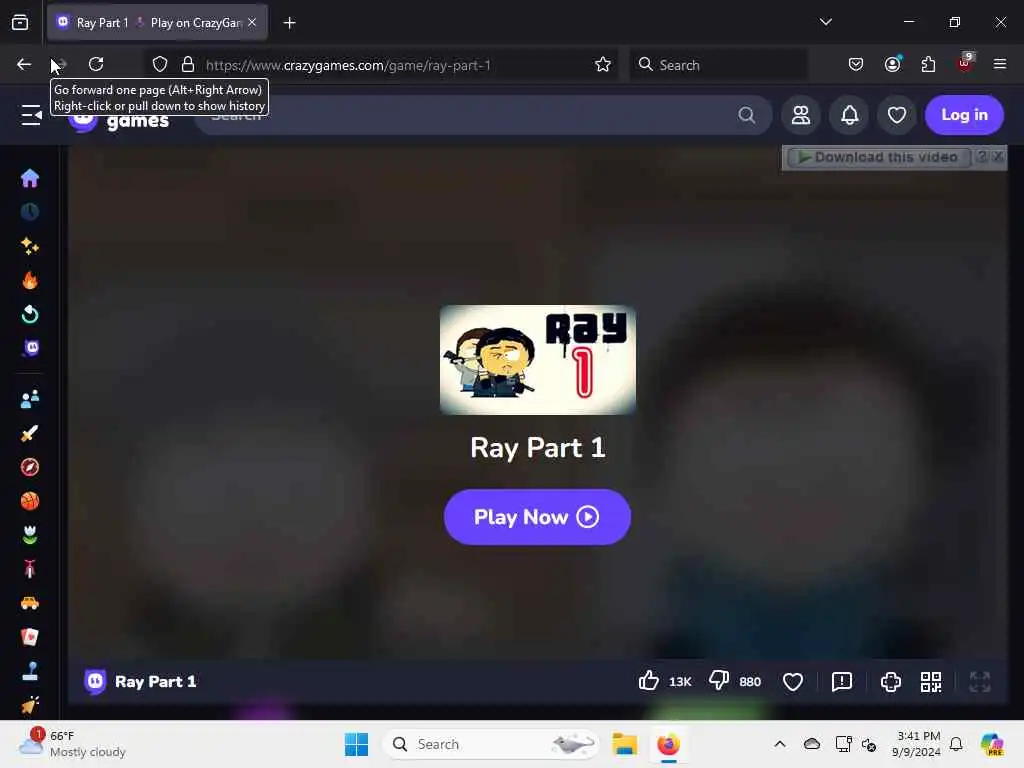Viewport: 1024px width, 768px height.
Task: Open Recently played clock icon in sidebar
Action: (x=29, y=212)
